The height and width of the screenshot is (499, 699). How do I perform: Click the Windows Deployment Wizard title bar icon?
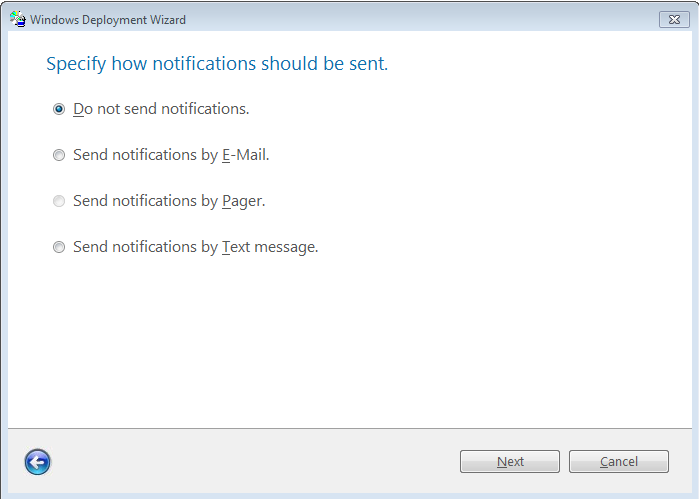18,19
